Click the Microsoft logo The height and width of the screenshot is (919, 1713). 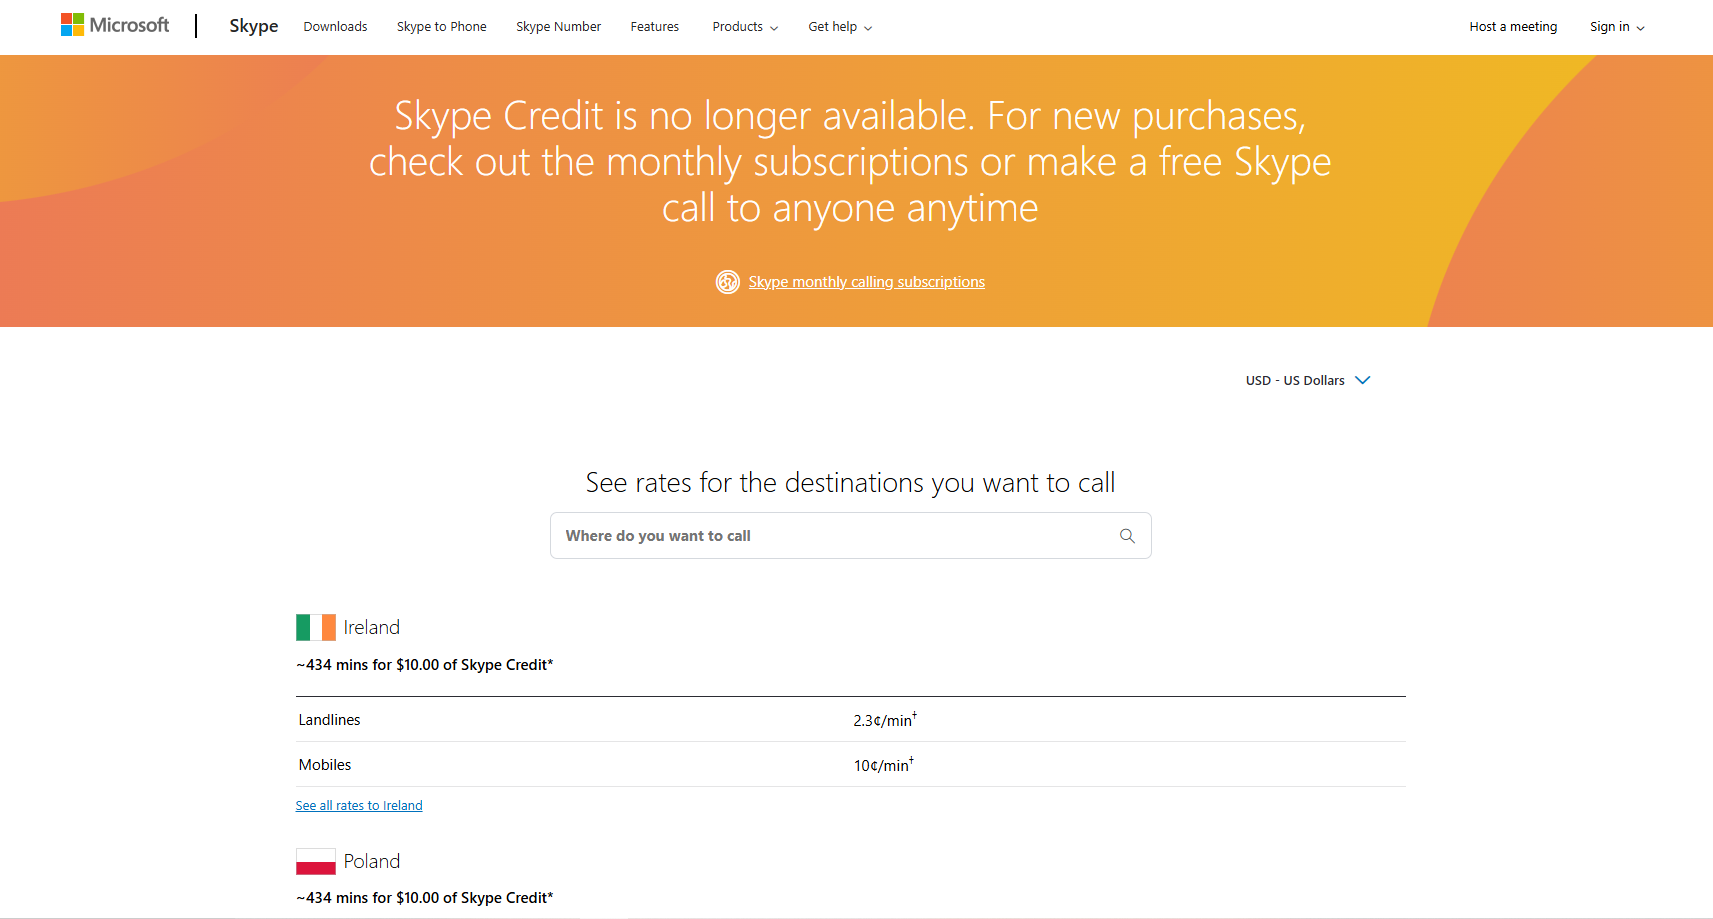click(x=115, y=25)
